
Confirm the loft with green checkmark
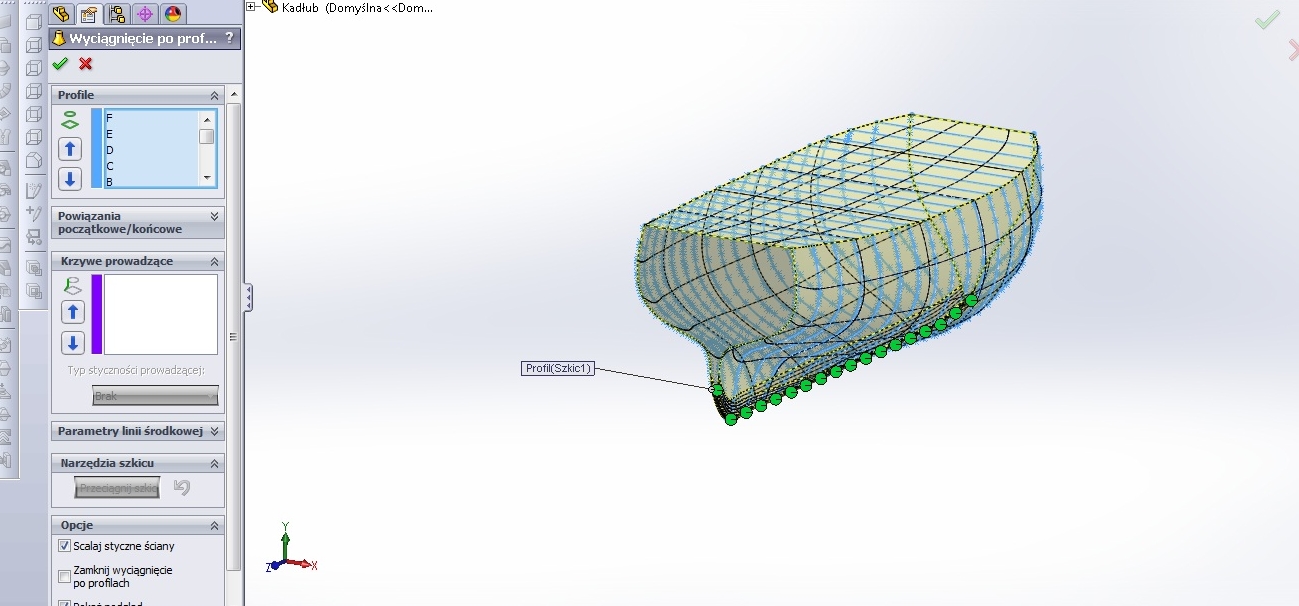point(60,64)
